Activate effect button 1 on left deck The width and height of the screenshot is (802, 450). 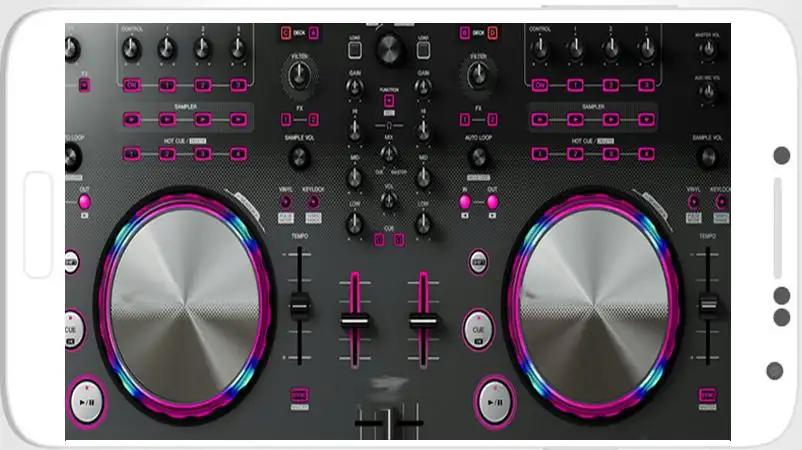click(167, 85)
